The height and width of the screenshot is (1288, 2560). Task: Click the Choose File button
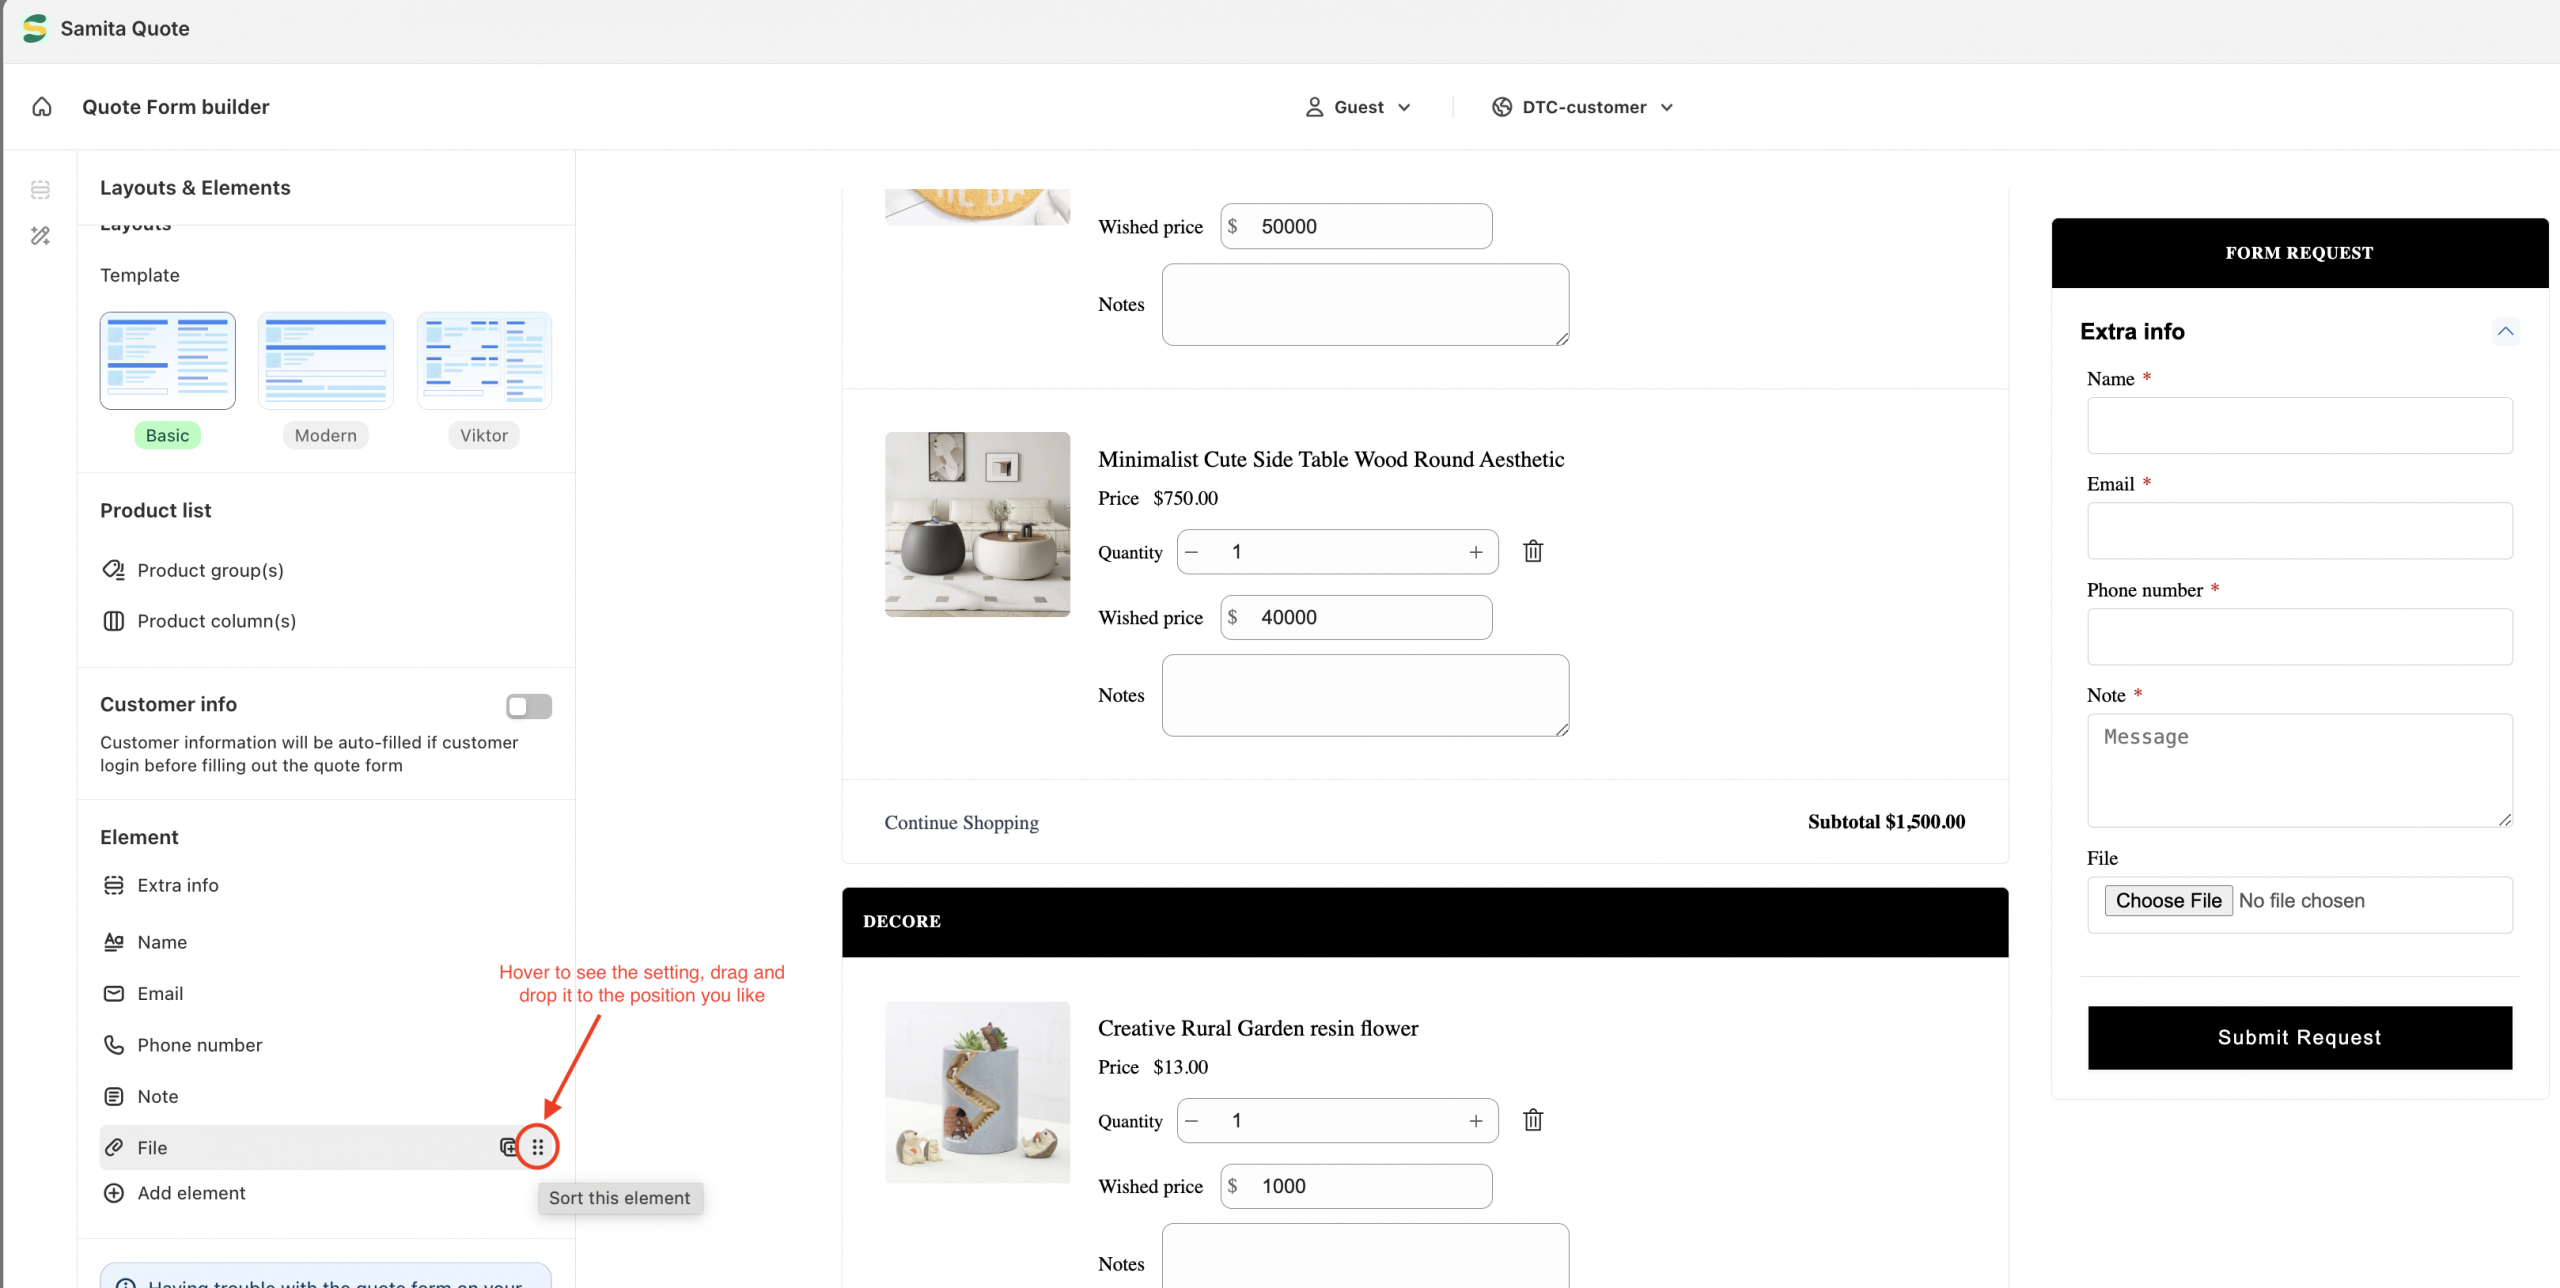pyautogui.click(x=2168, y=900)
